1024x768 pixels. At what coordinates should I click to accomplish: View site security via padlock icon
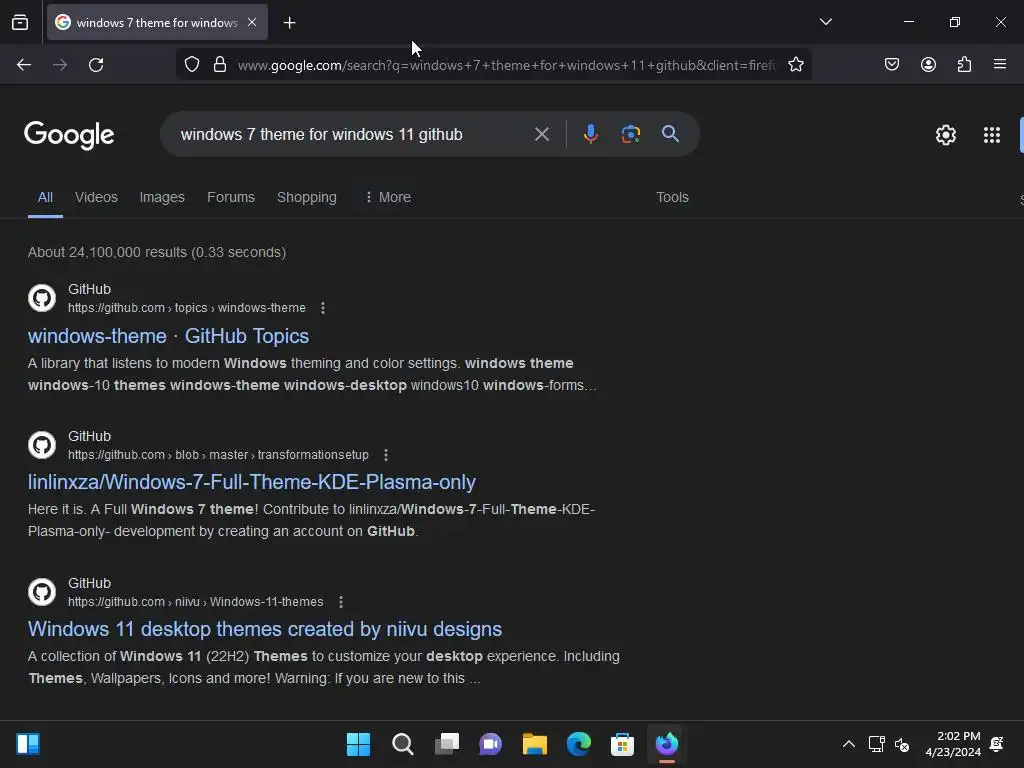pyautogui.click(x=220, y=65)
